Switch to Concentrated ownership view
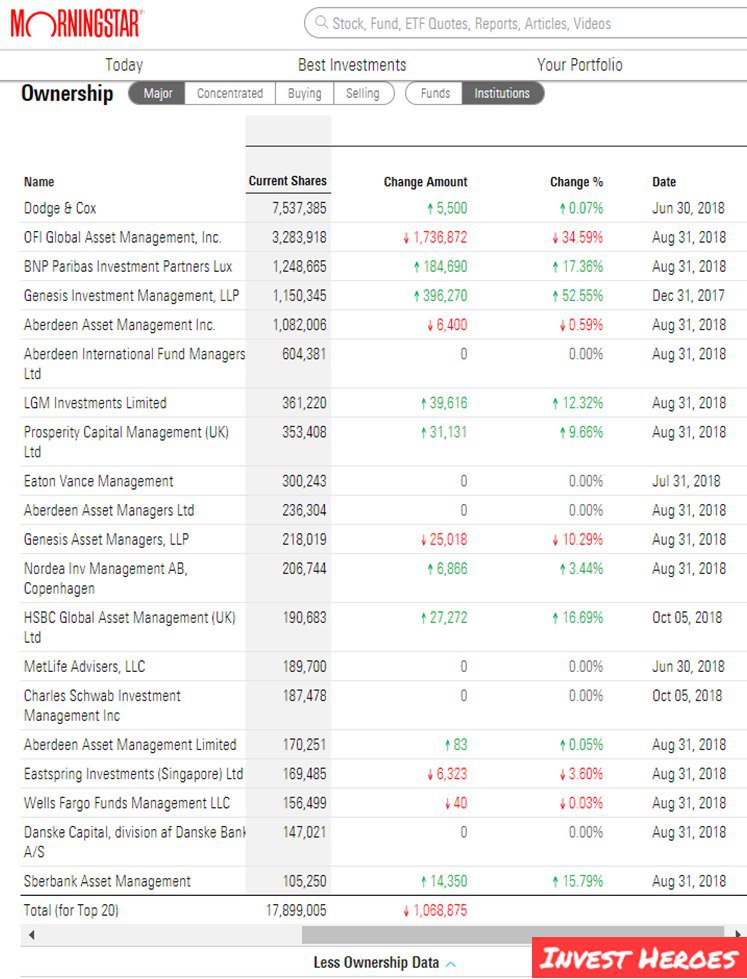This screenshot has width=747, height=979. 230,93
